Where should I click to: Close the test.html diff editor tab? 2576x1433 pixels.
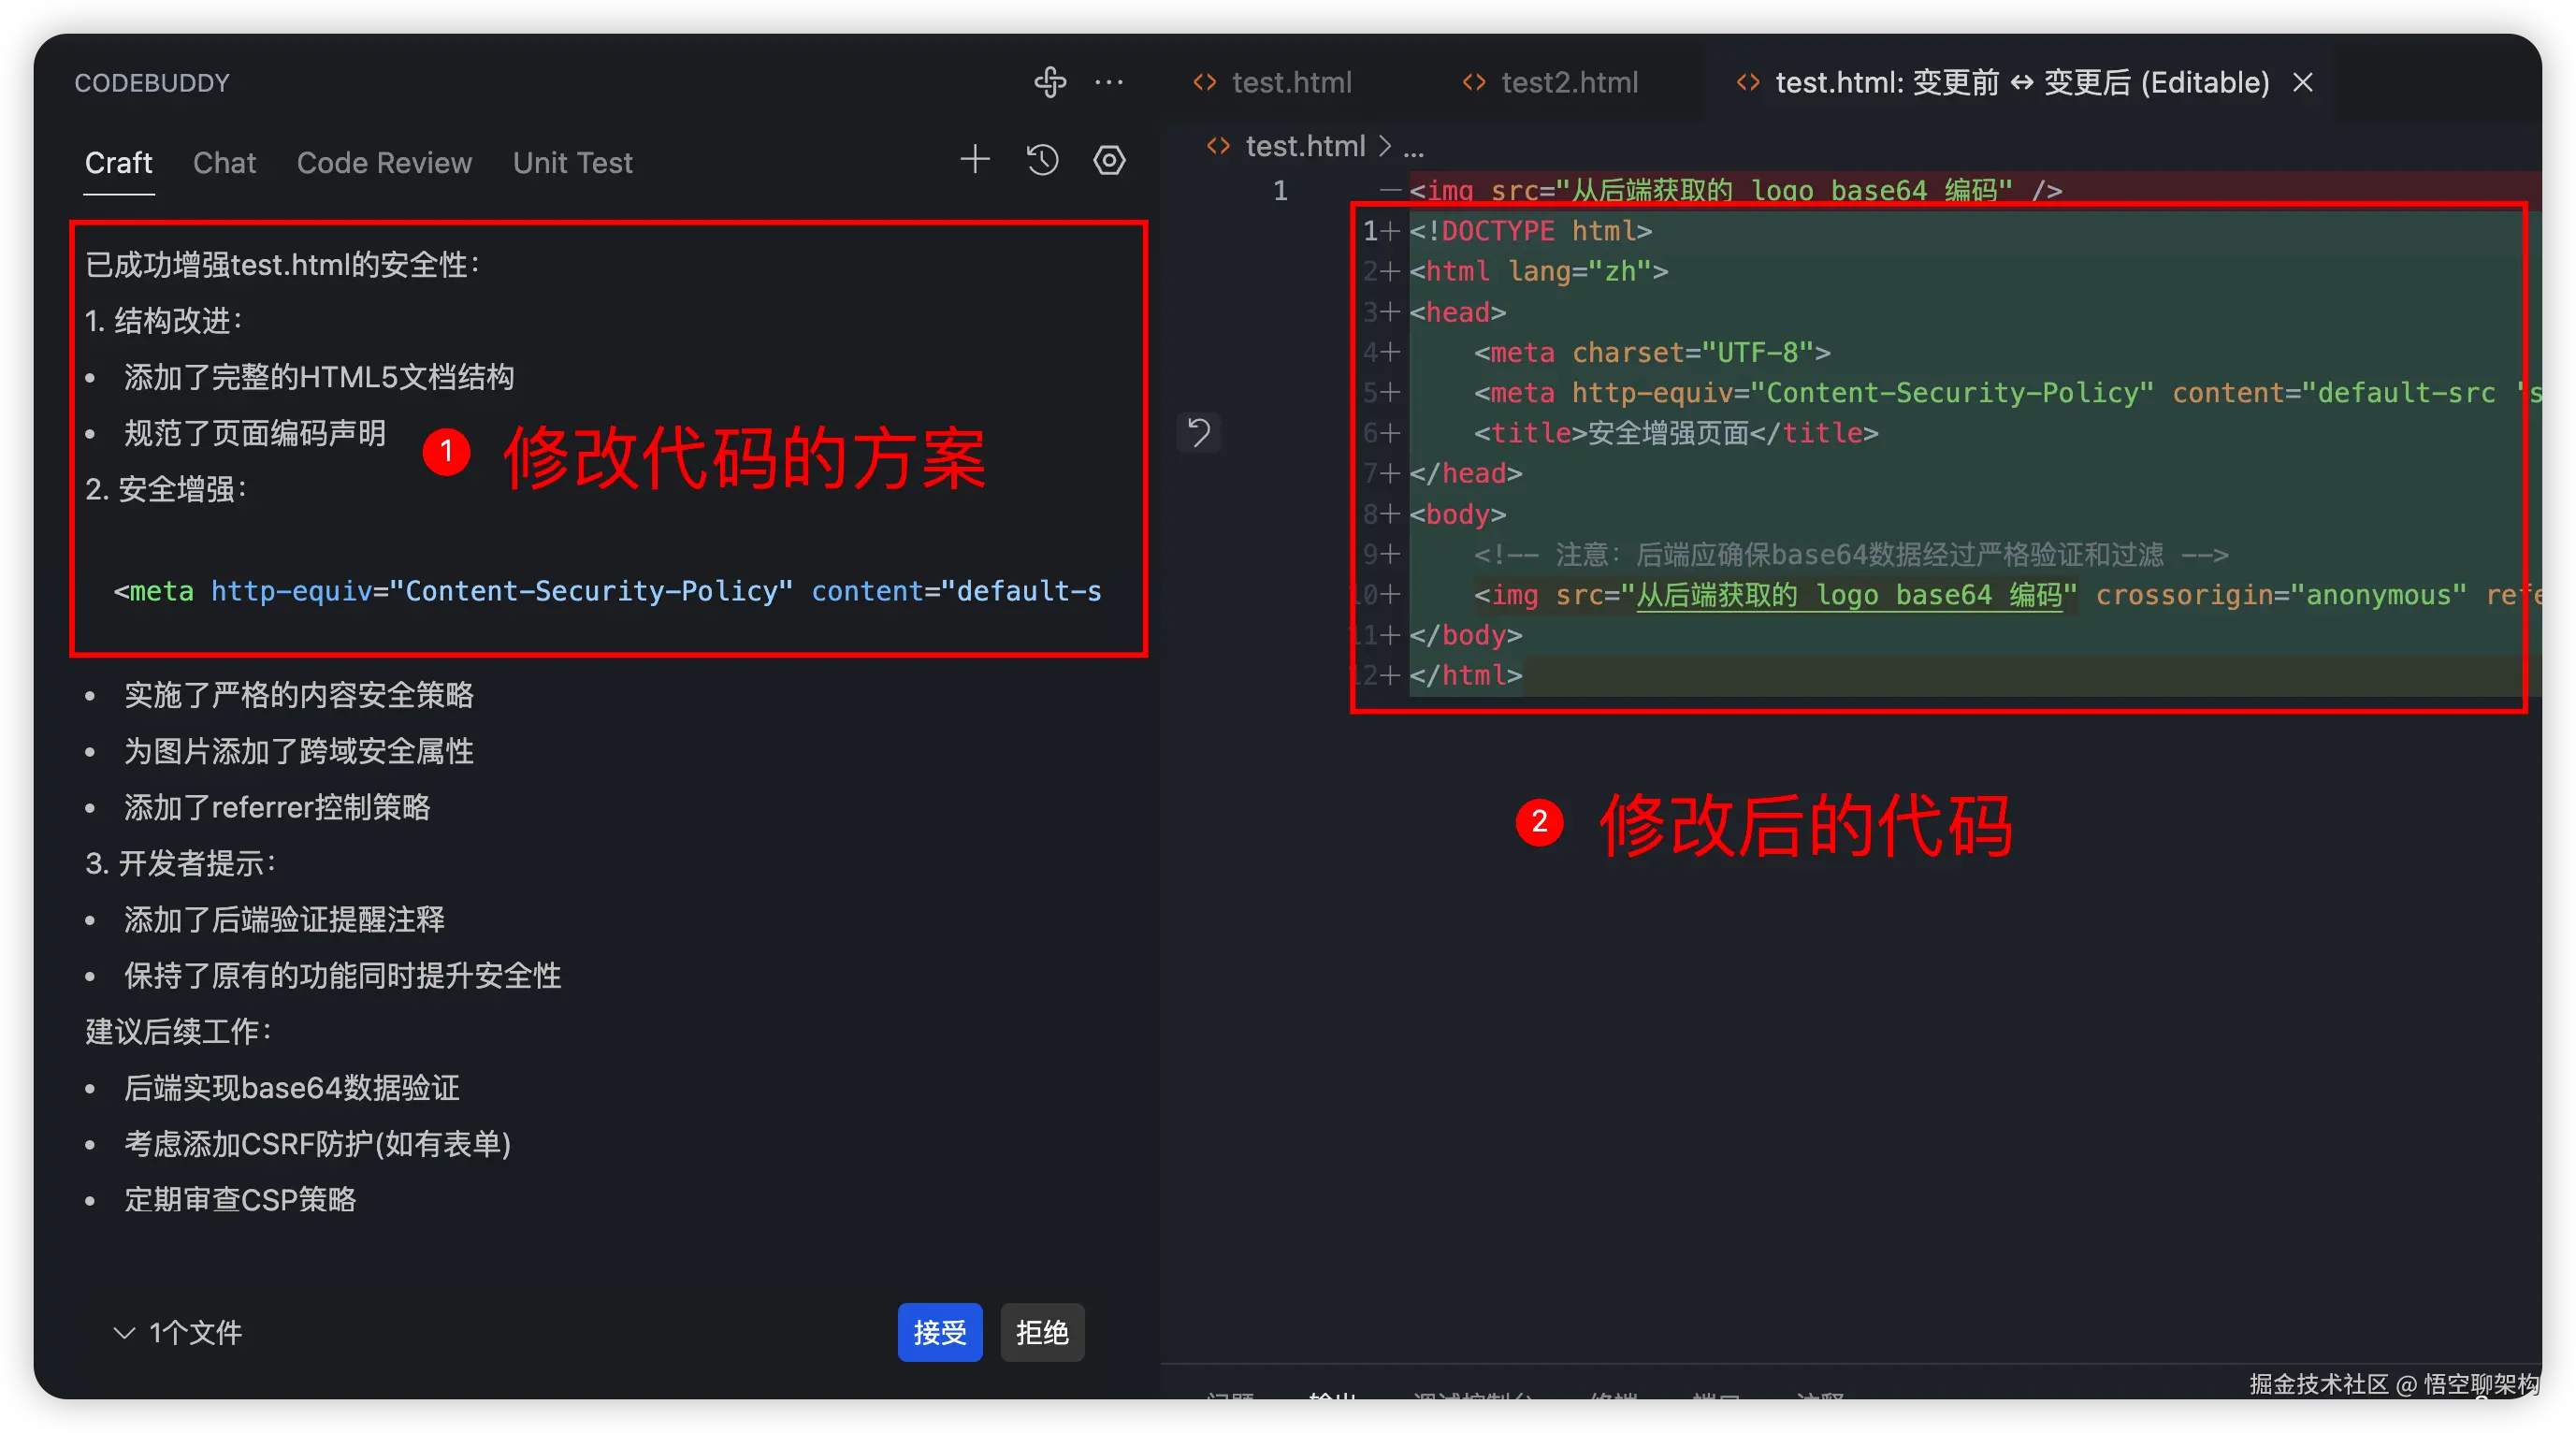click(x=2303, y=82)
